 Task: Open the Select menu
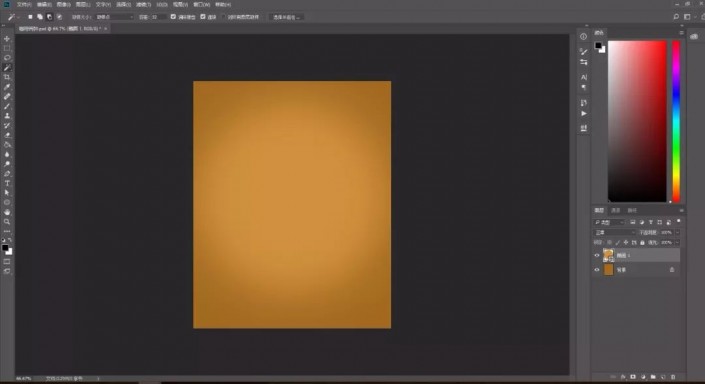(123, 4)
